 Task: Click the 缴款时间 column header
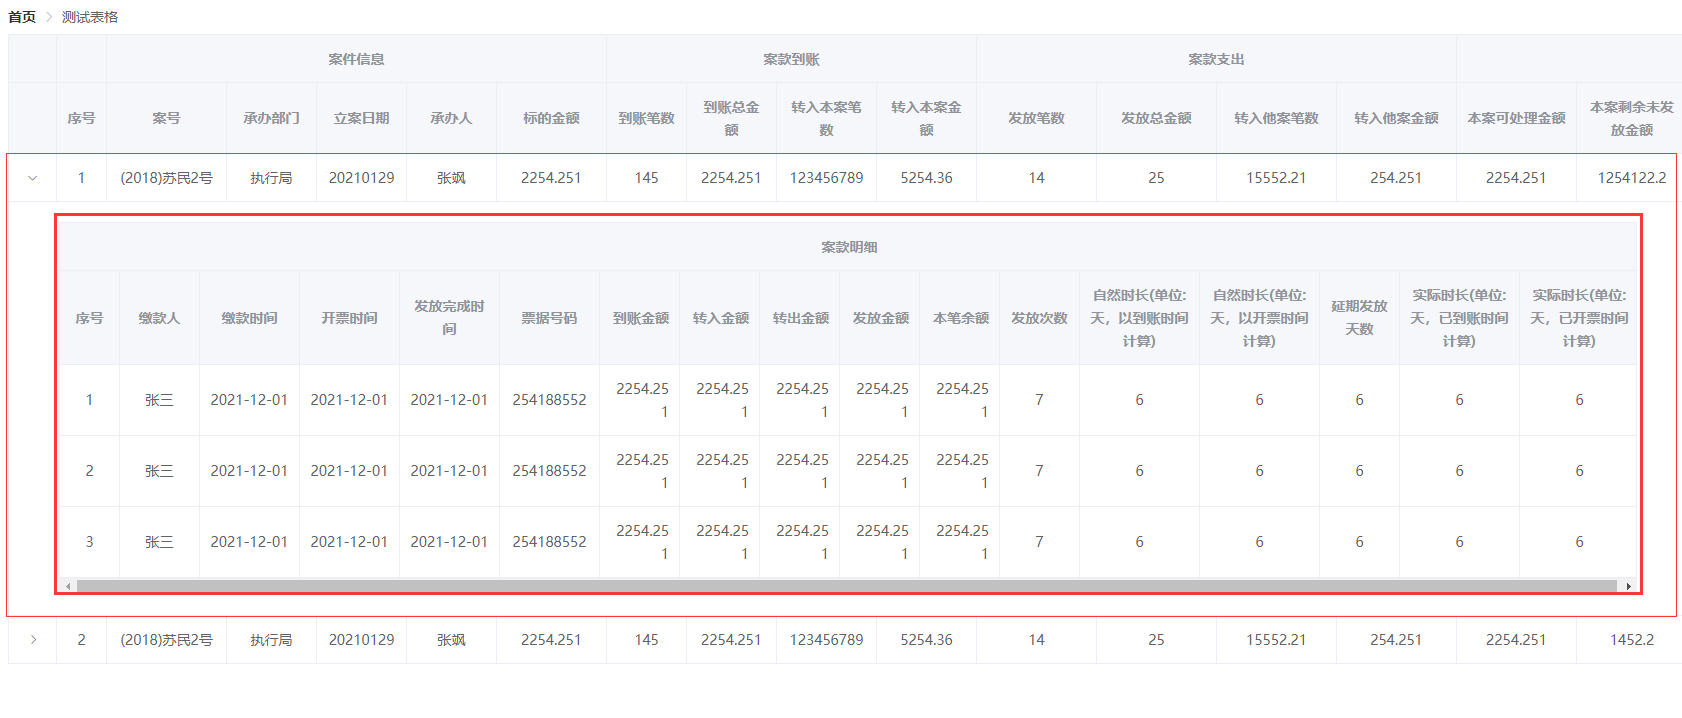[249, 318]
